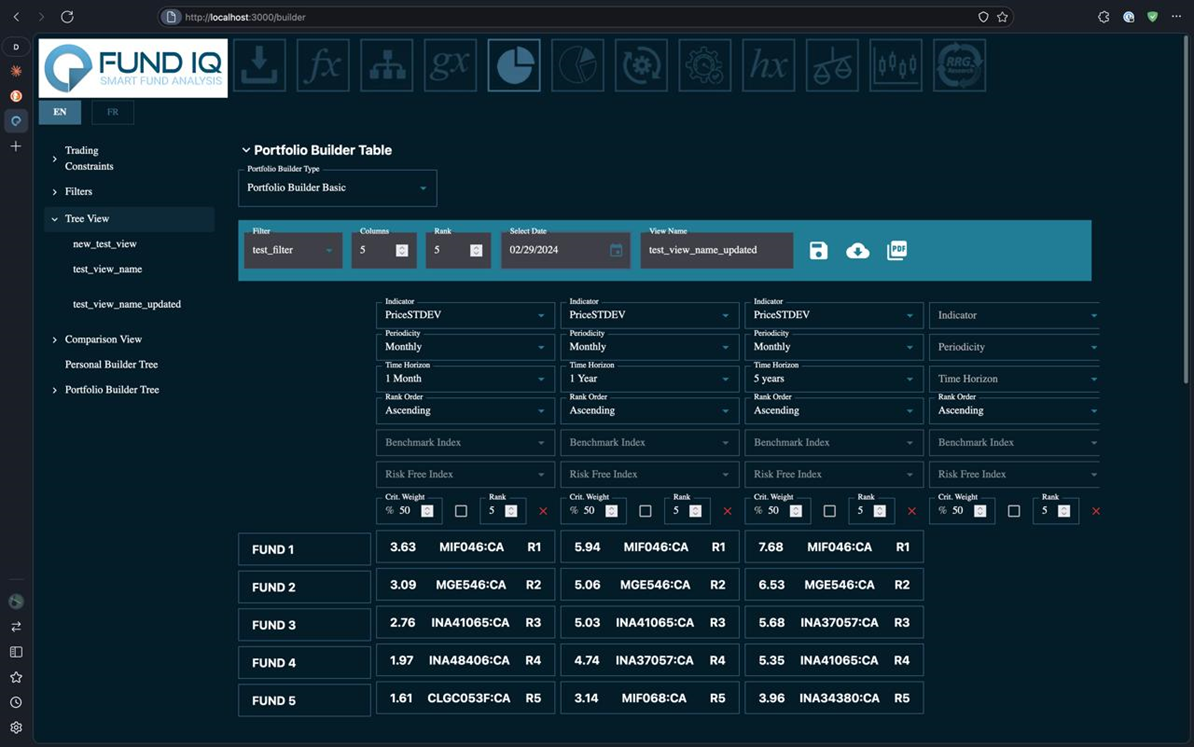
Task: Open the Portfolio Builder Type dropdown
Action: click(x=337, y=188)
